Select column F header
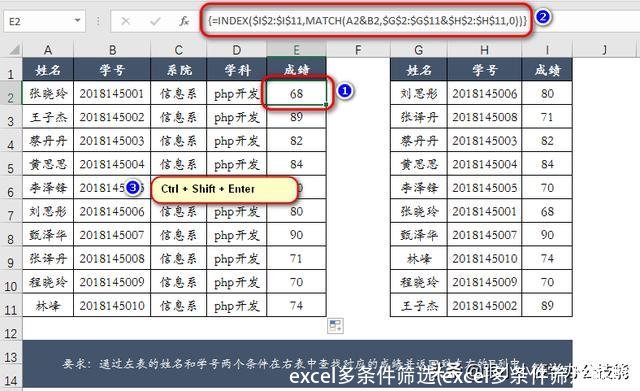640x391 pixels. 358,50
